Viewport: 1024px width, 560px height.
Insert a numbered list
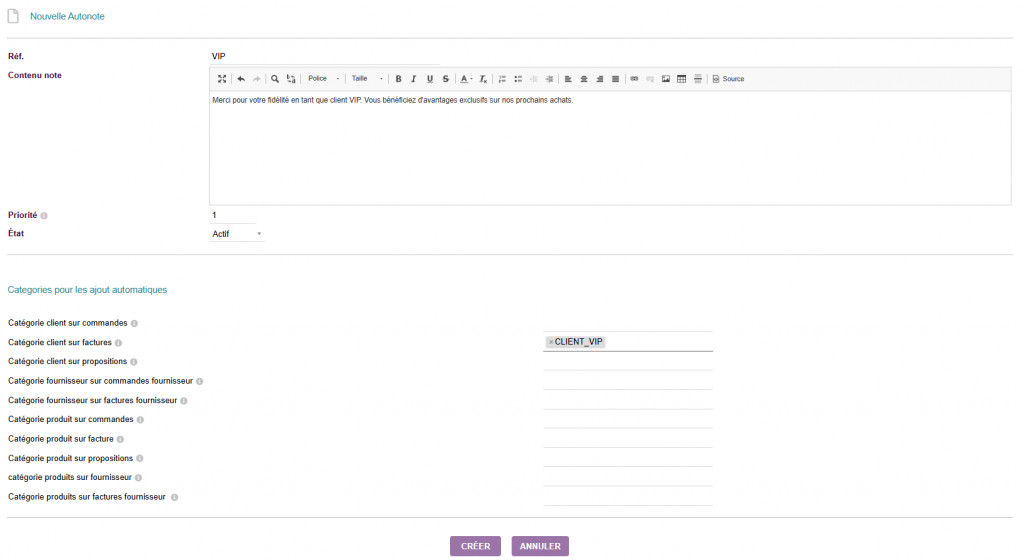(x=502, y=79)
